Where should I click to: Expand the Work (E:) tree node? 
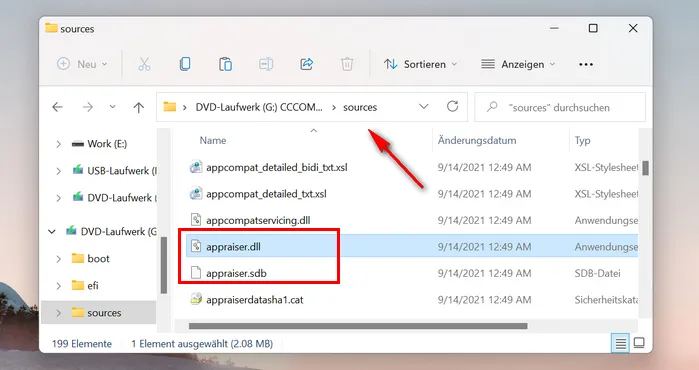click(58, 144)
